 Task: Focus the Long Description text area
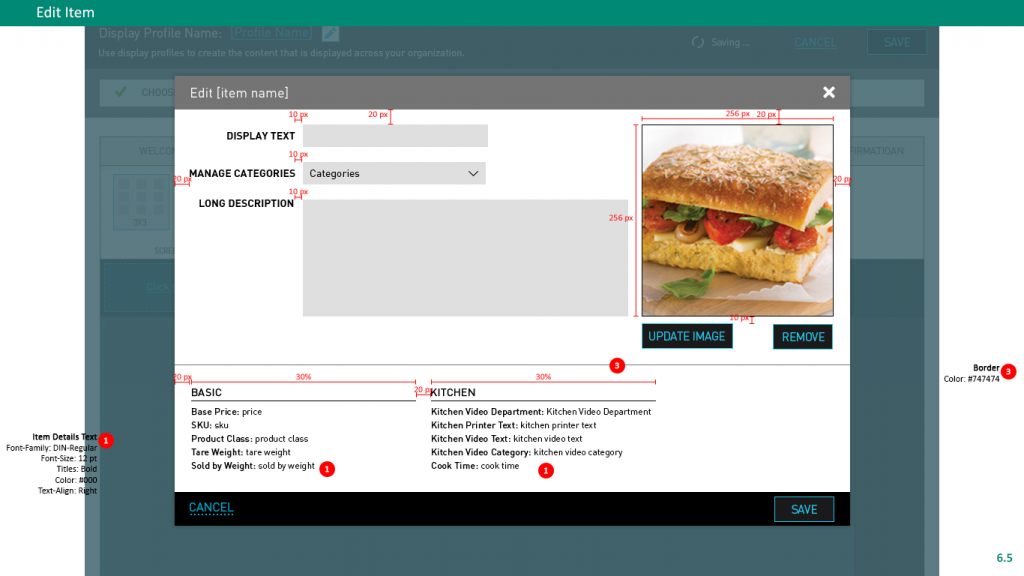(x=465, y=258)
